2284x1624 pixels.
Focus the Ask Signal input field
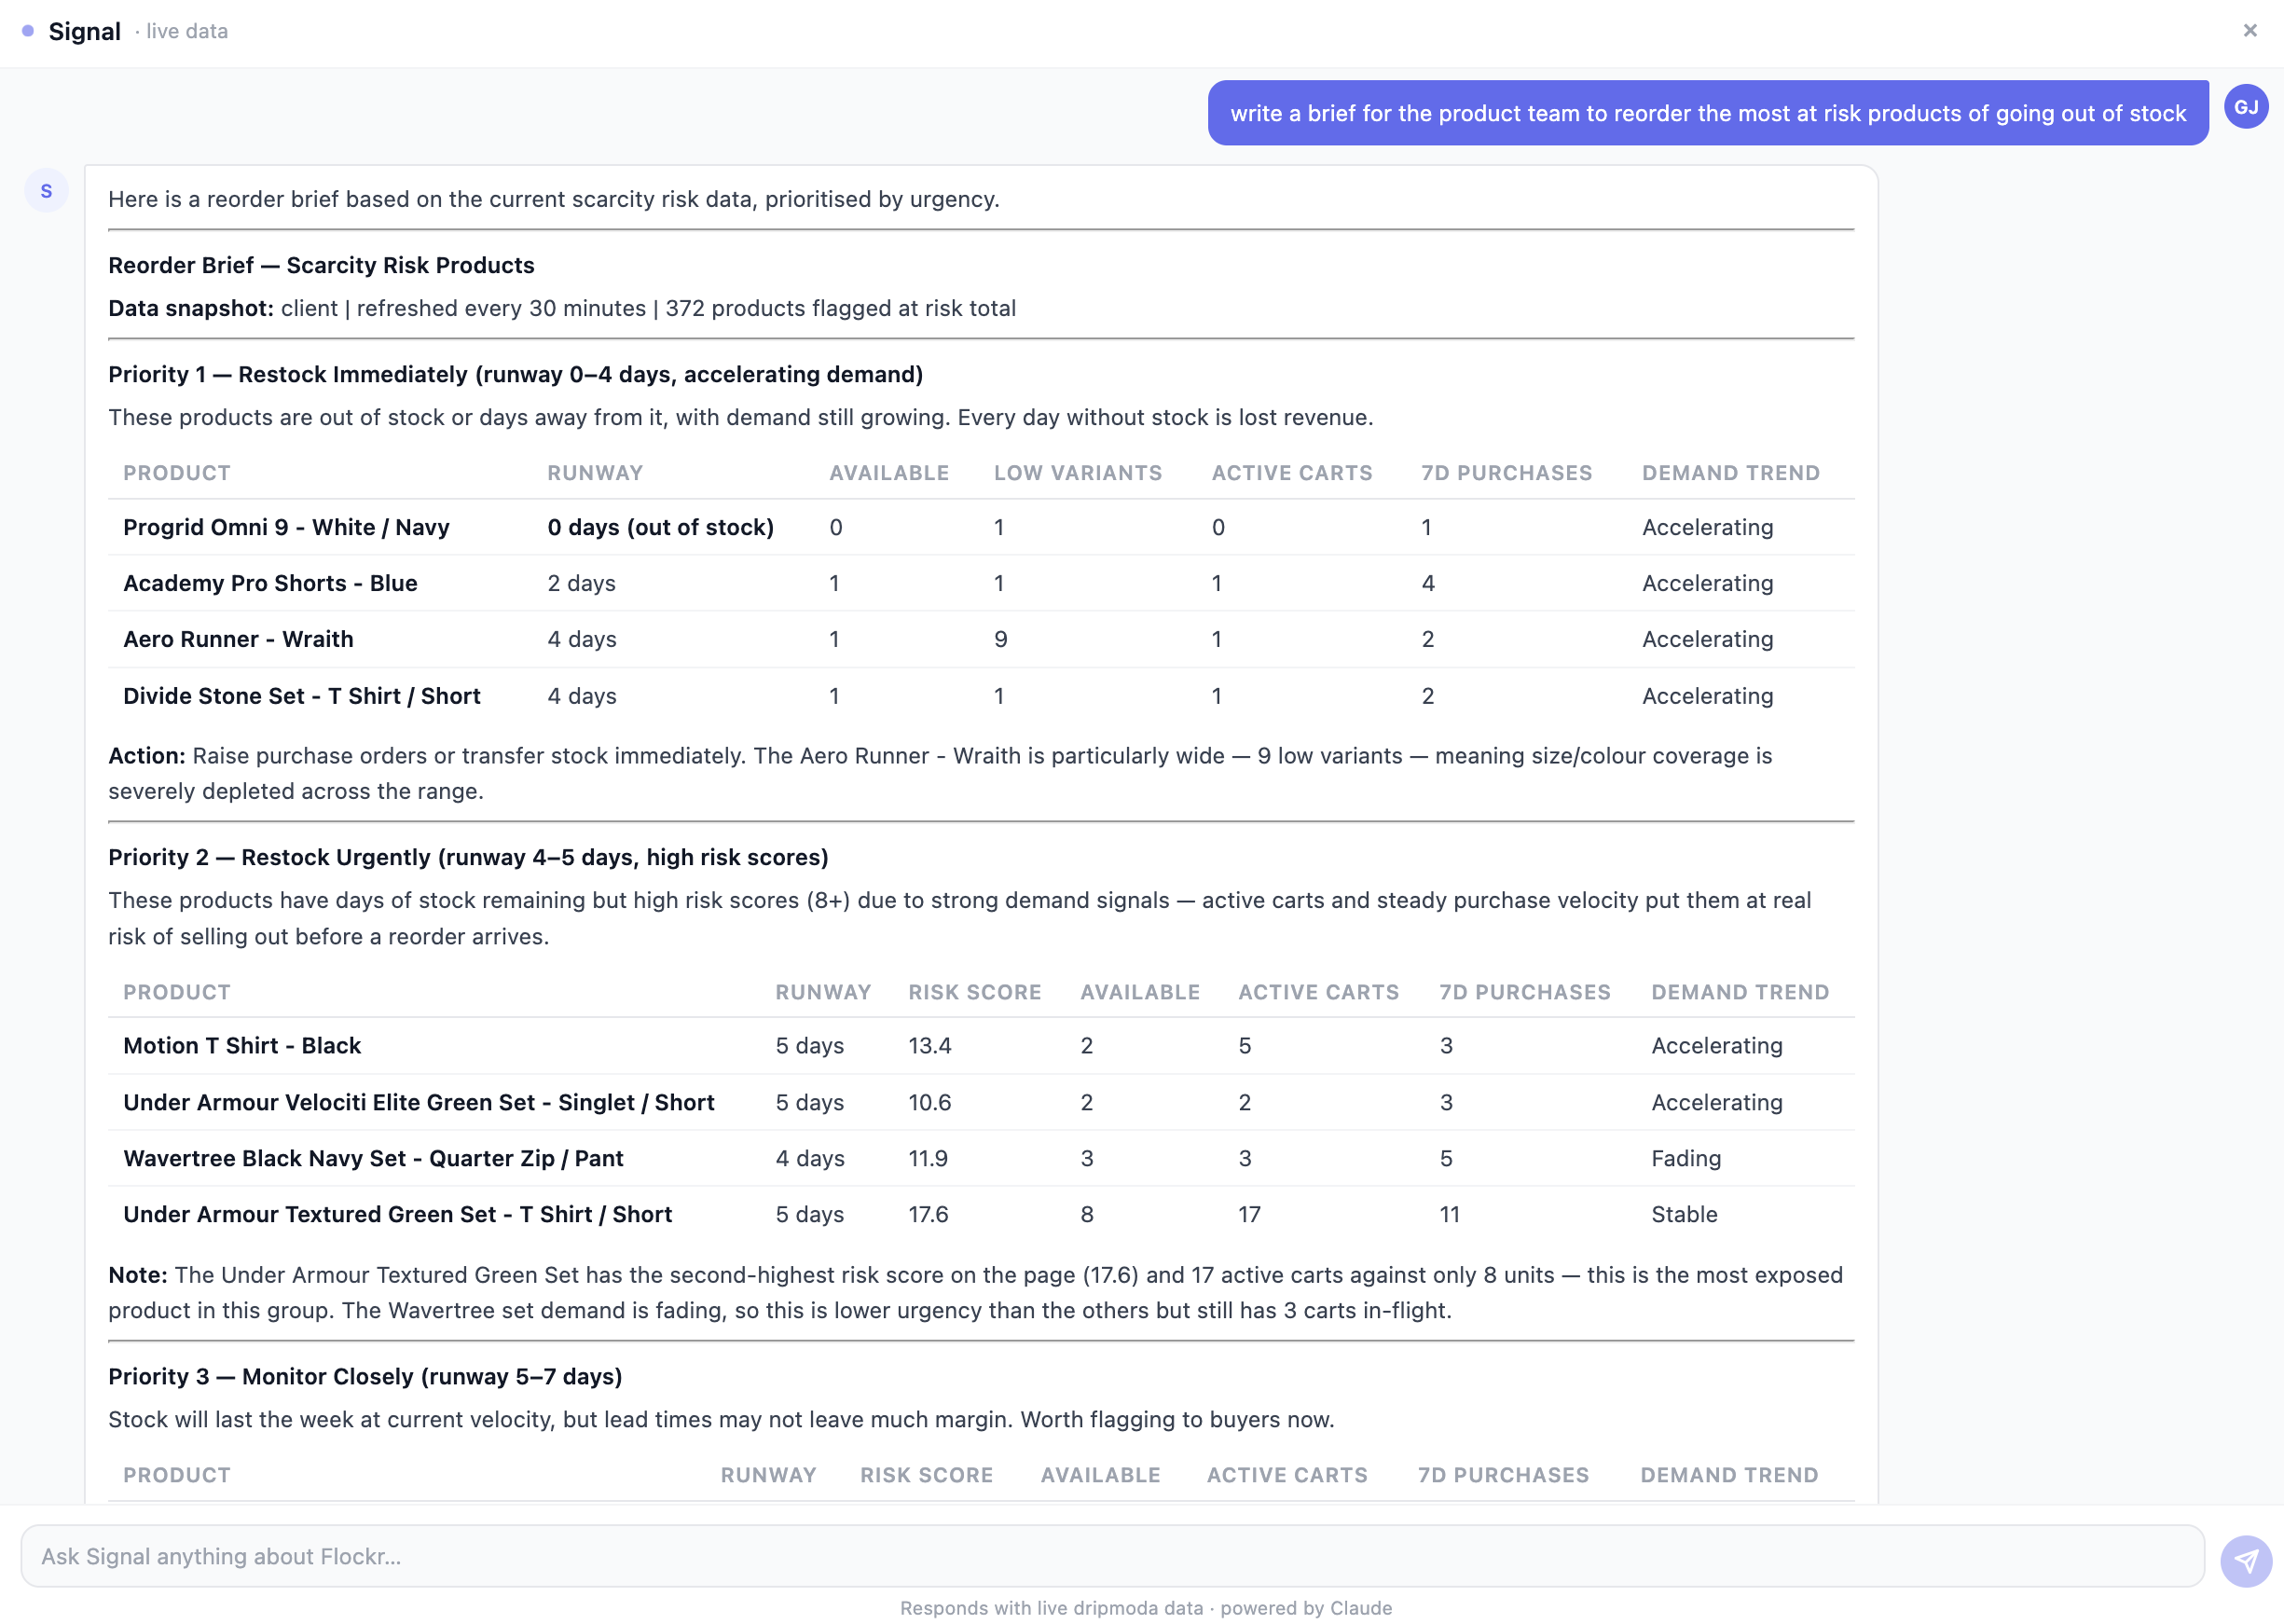(x=1111, y=1556)
